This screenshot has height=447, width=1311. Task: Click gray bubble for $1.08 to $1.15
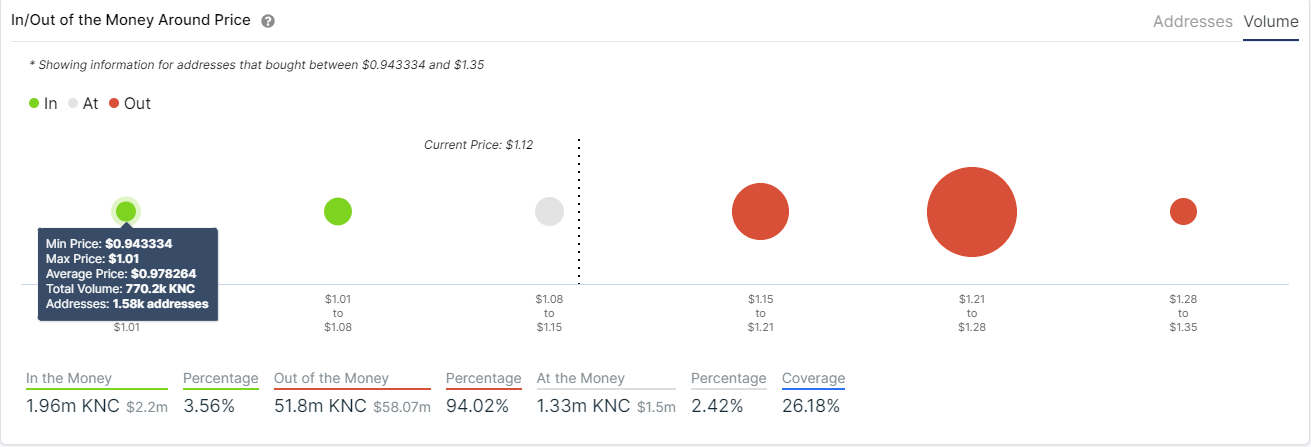pyautogui.click(x=549, y=211)
